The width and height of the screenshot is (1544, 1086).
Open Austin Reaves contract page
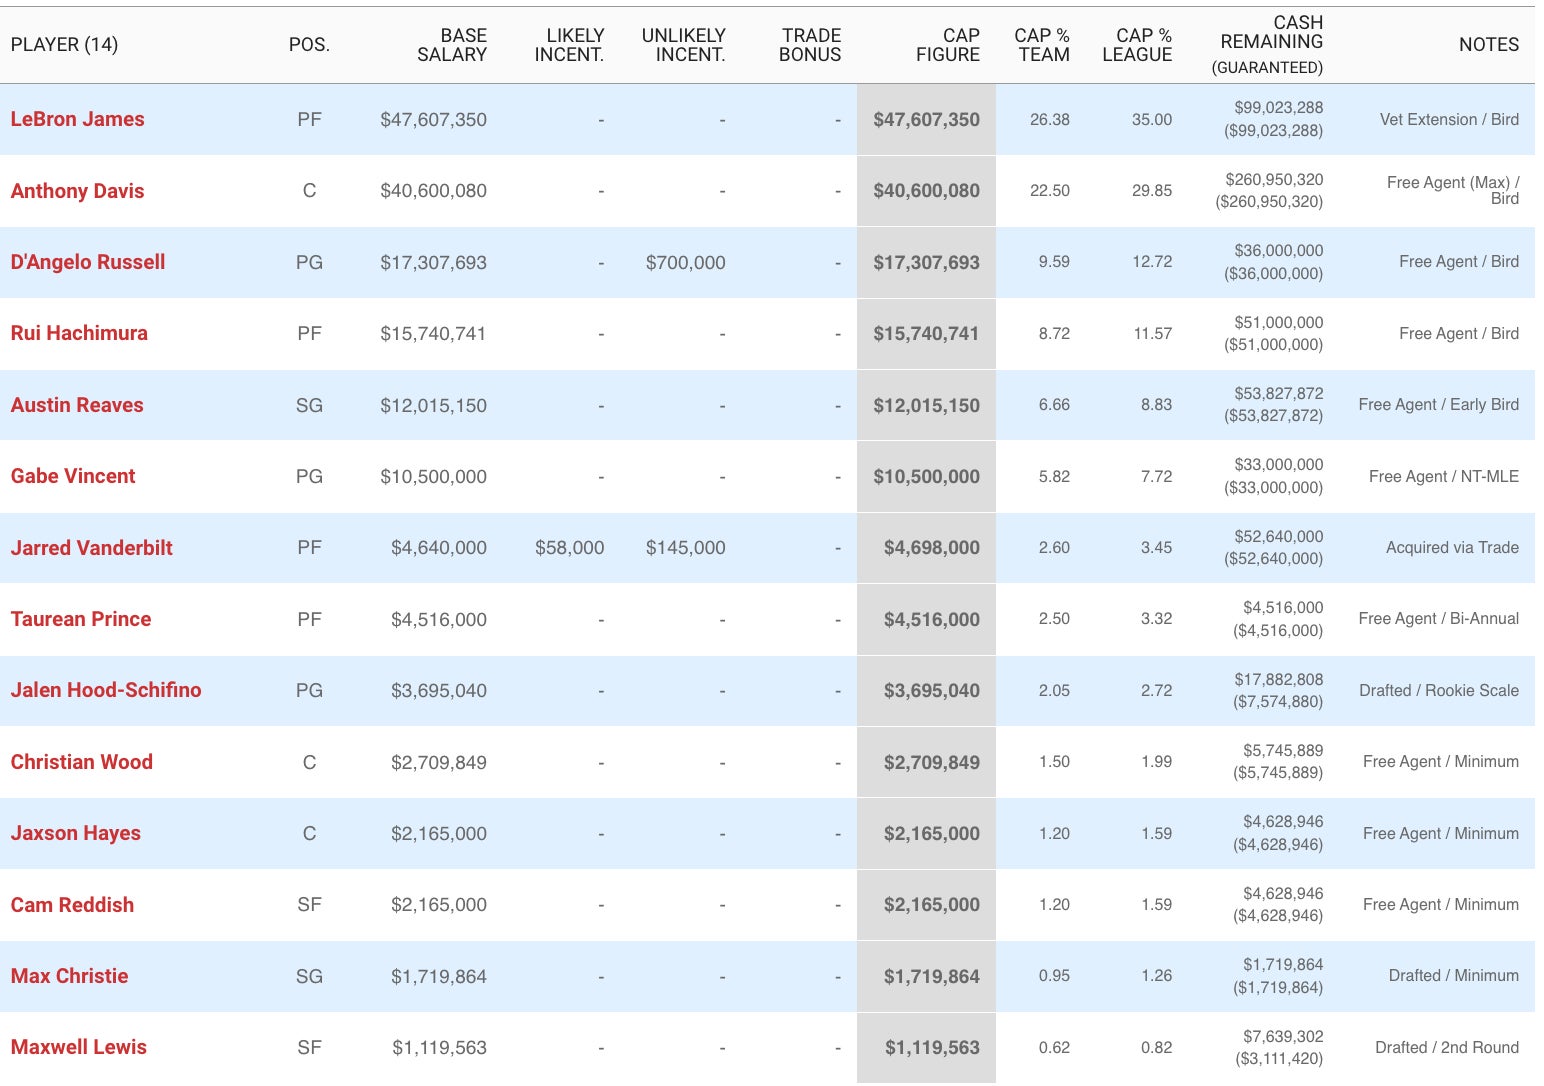(x=77, y=405)
